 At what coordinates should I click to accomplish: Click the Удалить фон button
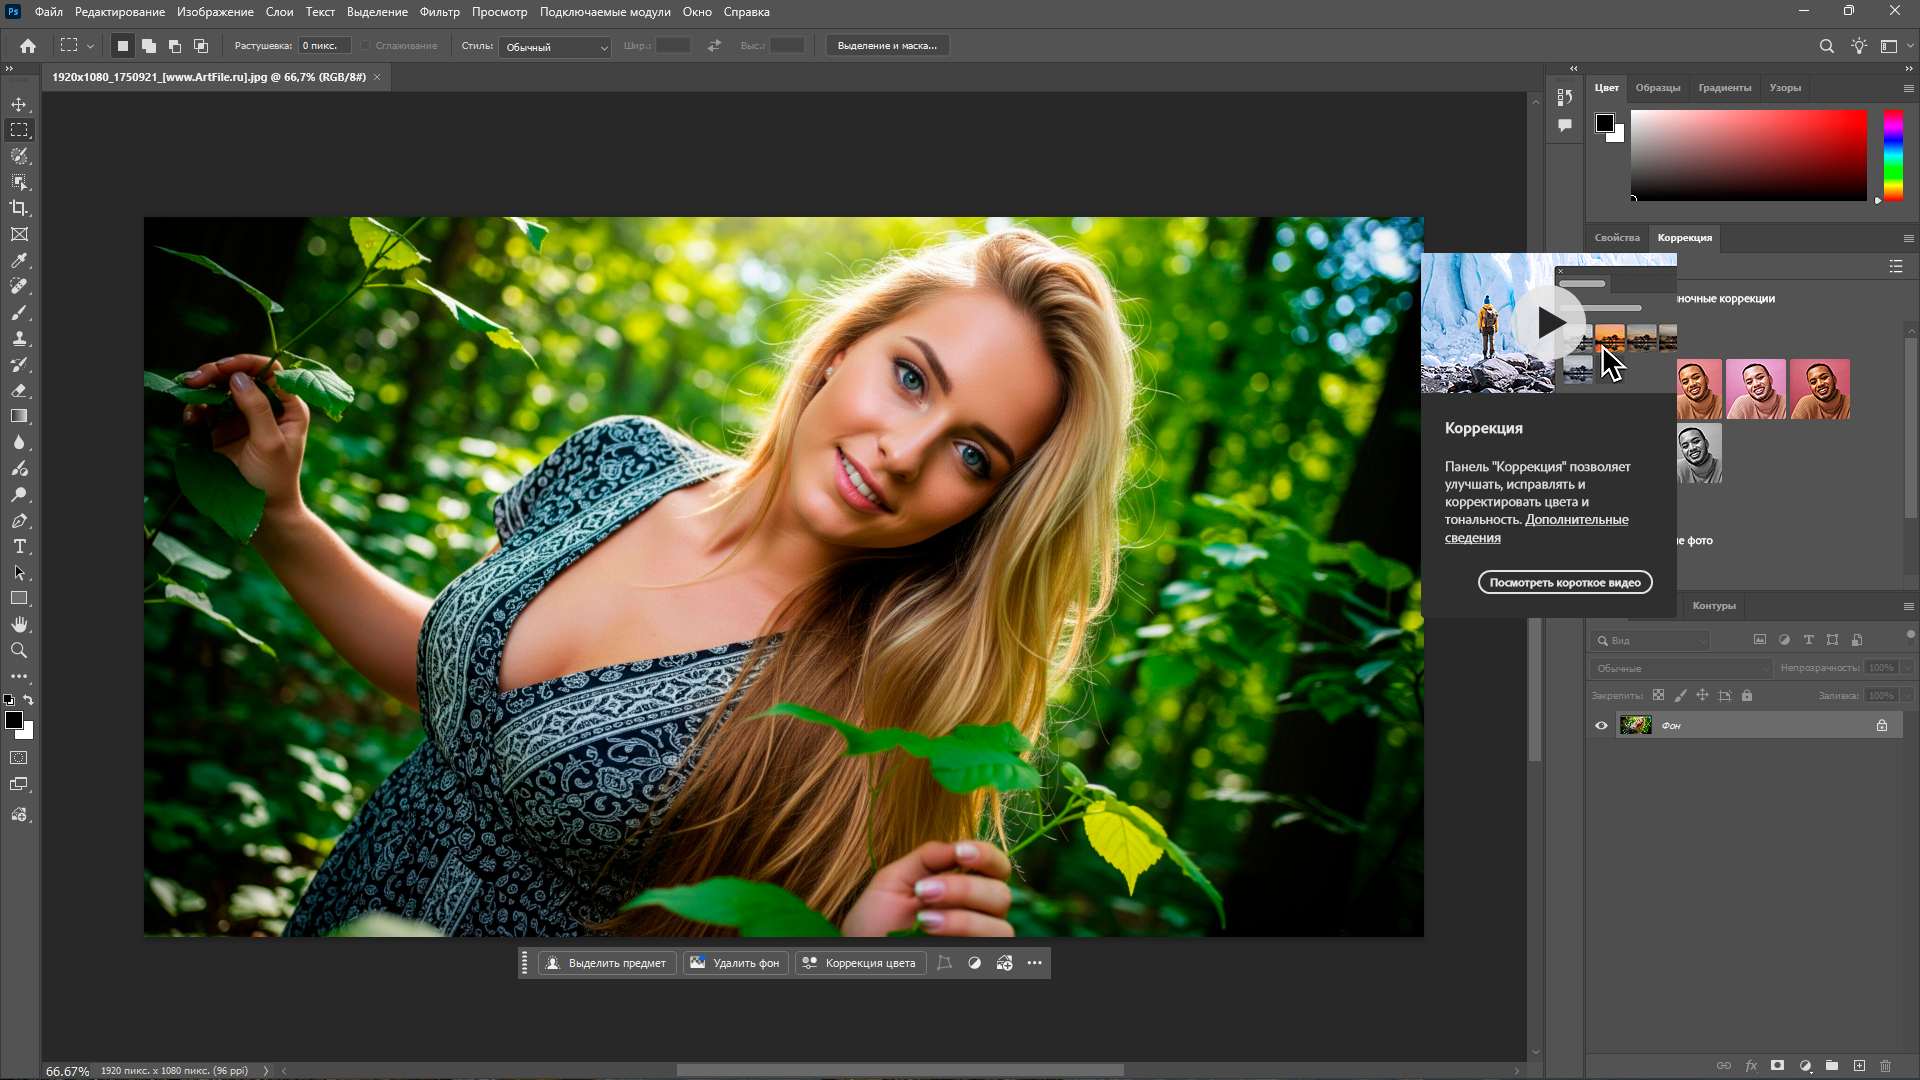click(x=735, y=963)
